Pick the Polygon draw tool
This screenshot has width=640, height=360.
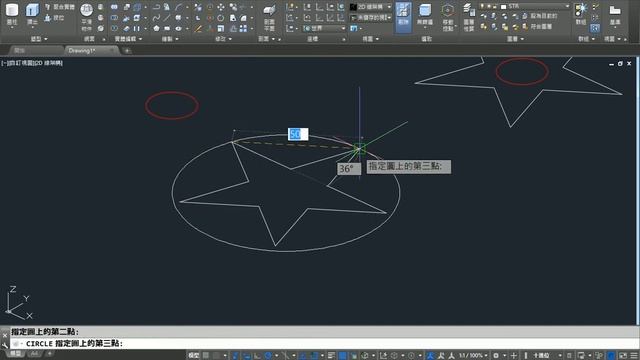pyautogui.click(x=156, y=29)
